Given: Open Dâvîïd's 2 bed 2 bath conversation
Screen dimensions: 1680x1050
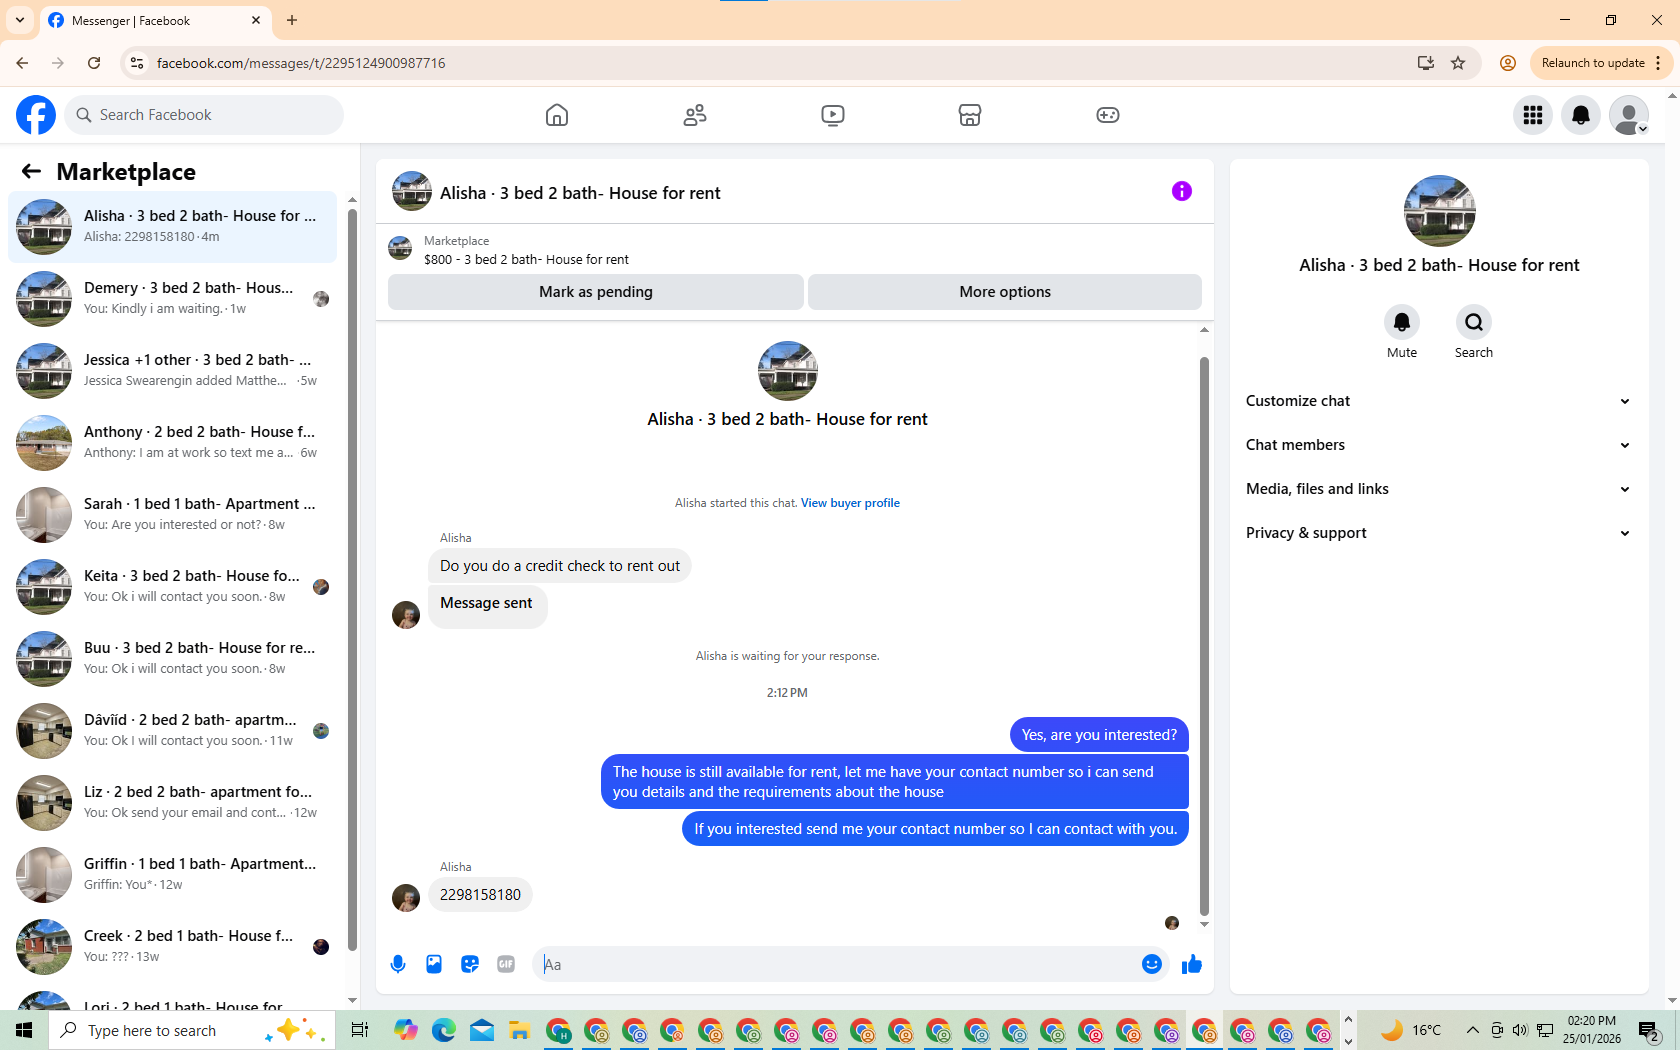Looking at the screenshot, I should tap(173, 731).
